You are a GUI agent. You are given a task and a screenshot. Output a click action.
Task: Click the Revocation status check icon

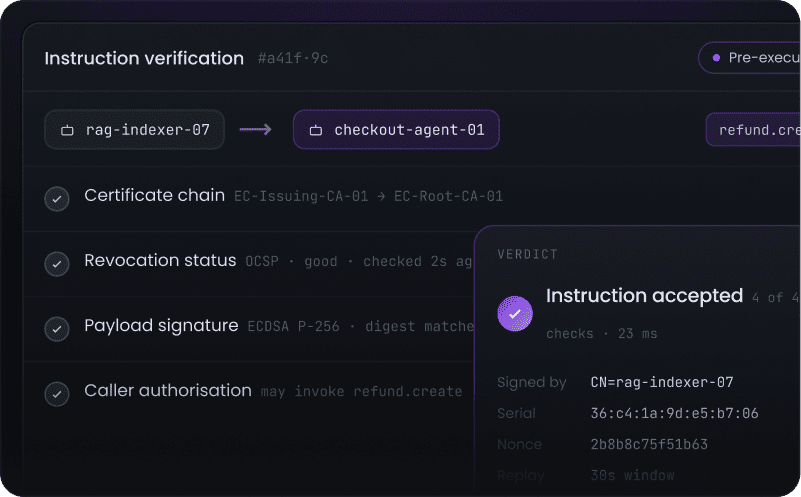[x=57, y=264]
